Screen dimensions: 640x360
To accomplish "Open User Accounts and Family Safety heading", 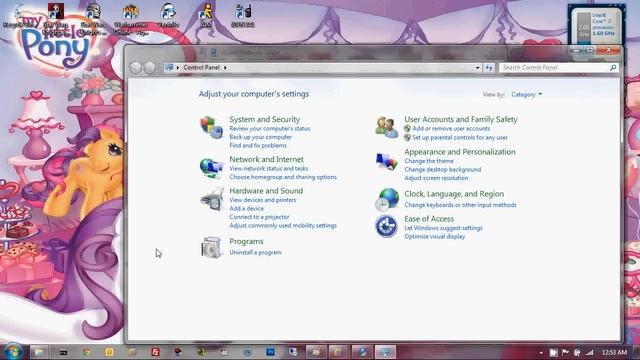I will pos(461,119).
